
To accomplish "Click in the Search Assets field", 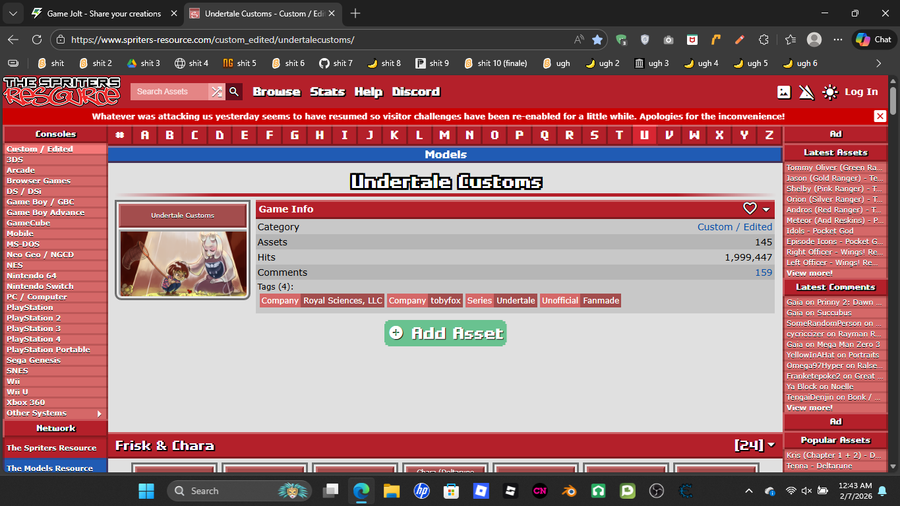I will click(169, 91).
